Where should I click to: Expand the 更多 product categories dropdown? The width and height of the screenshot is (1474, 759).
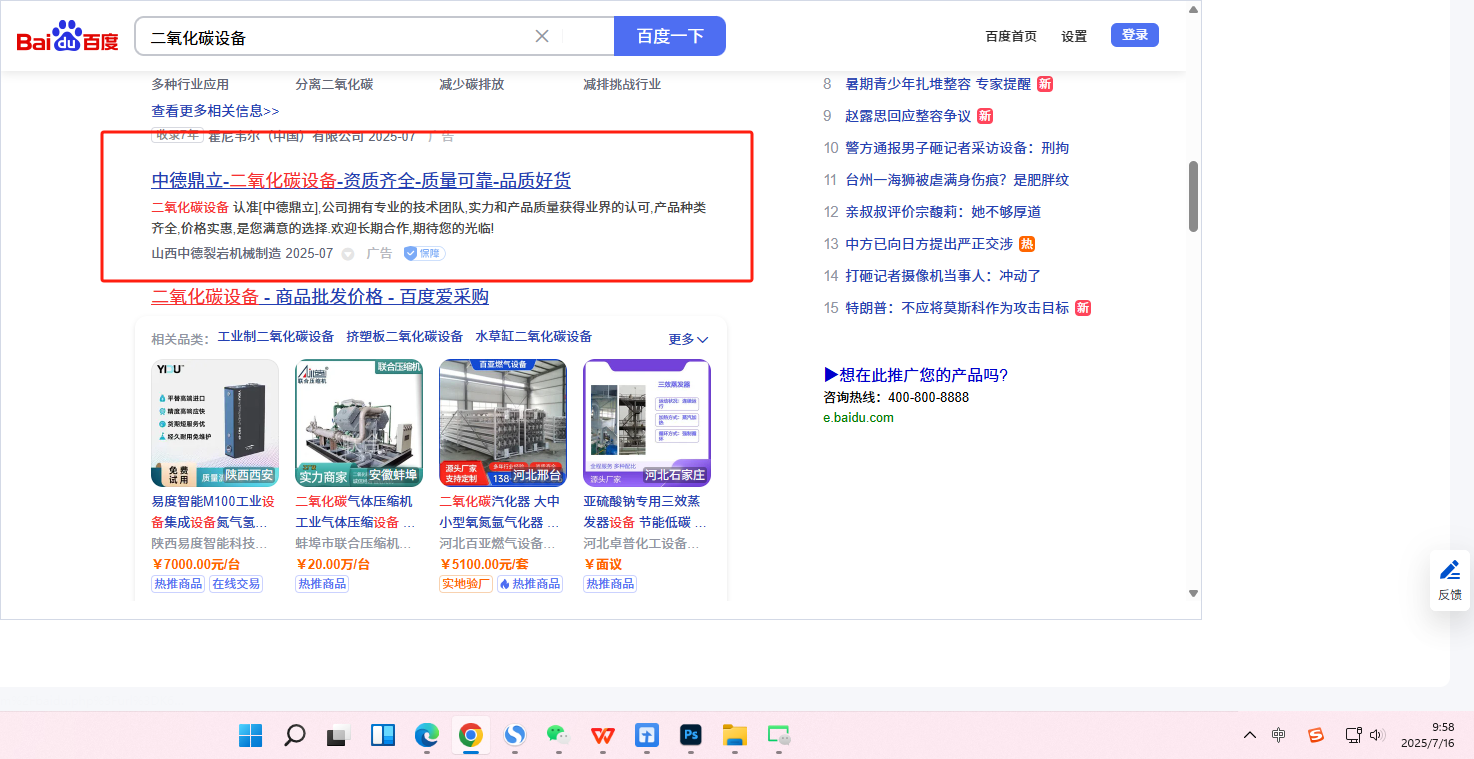(x=688, y=339)
